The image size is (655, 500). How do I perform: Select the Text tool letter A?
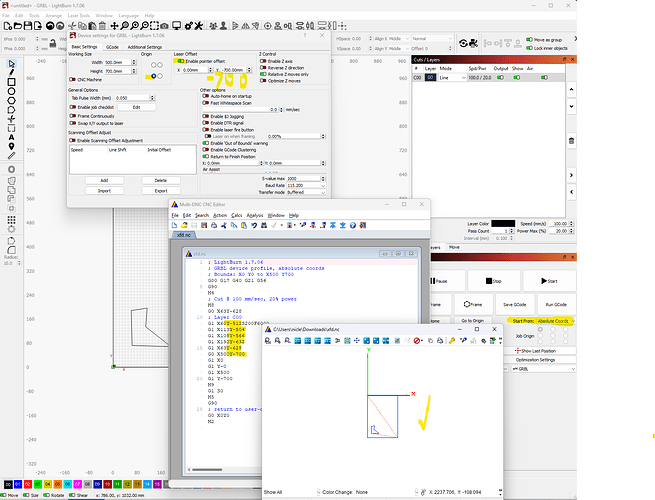pos(11,137)
